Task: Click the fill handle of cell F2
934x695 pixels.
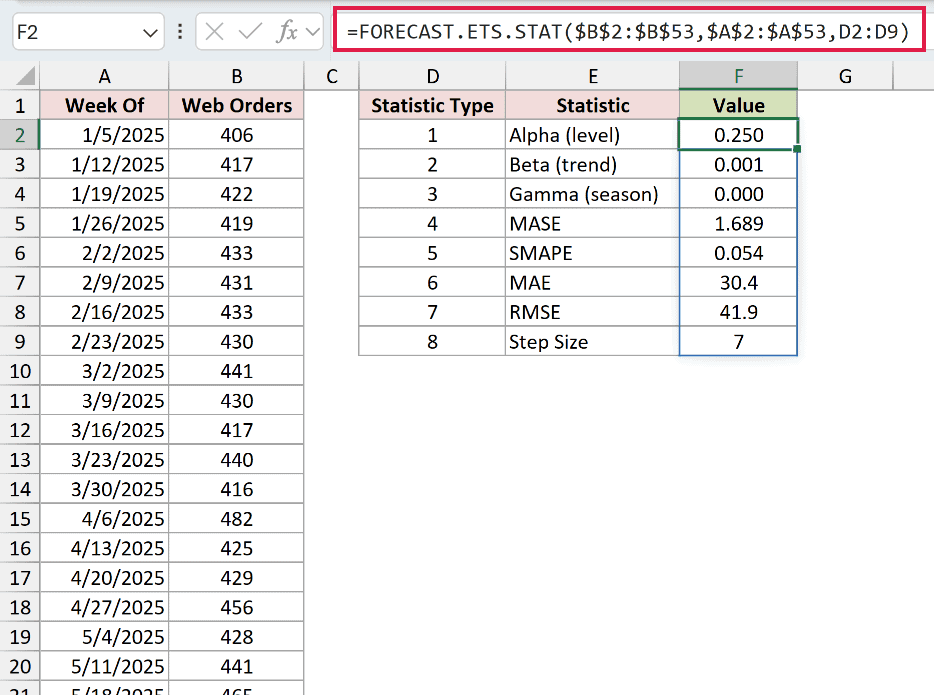Action: tap(797, 149)
